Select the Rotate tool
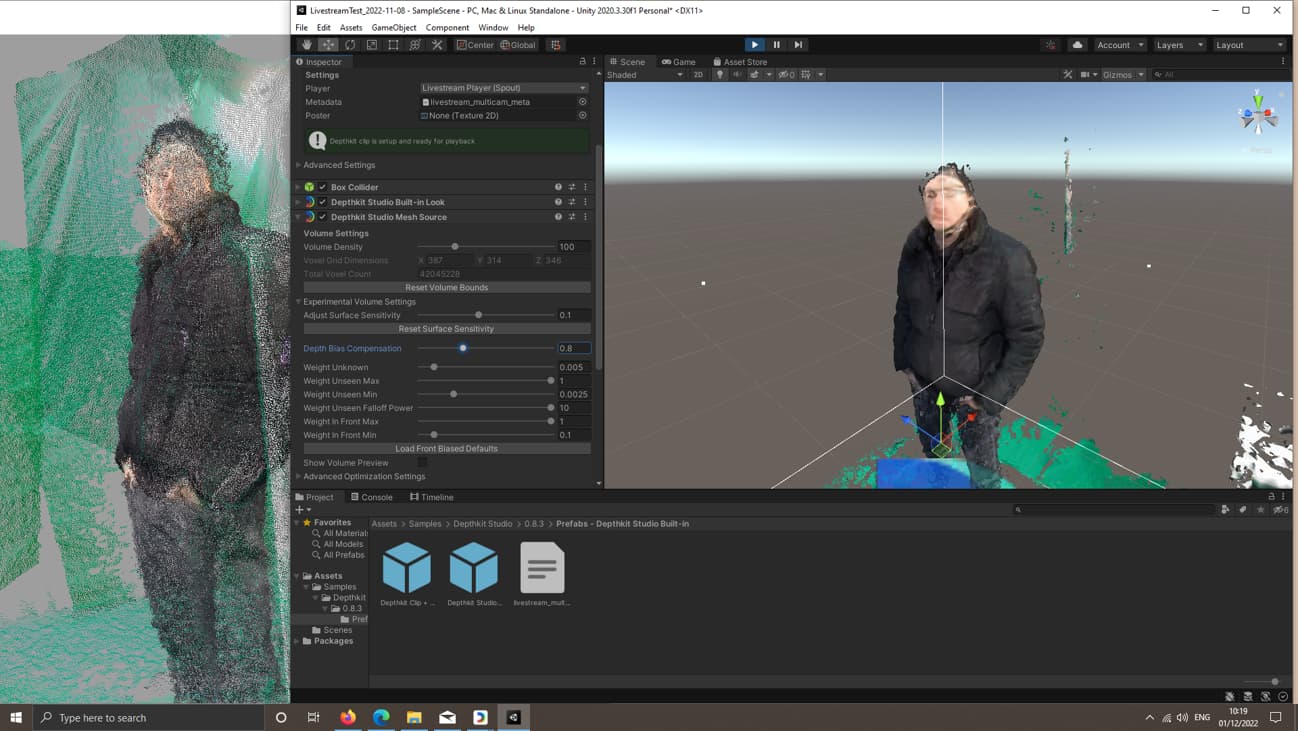 tap(350, 45)
